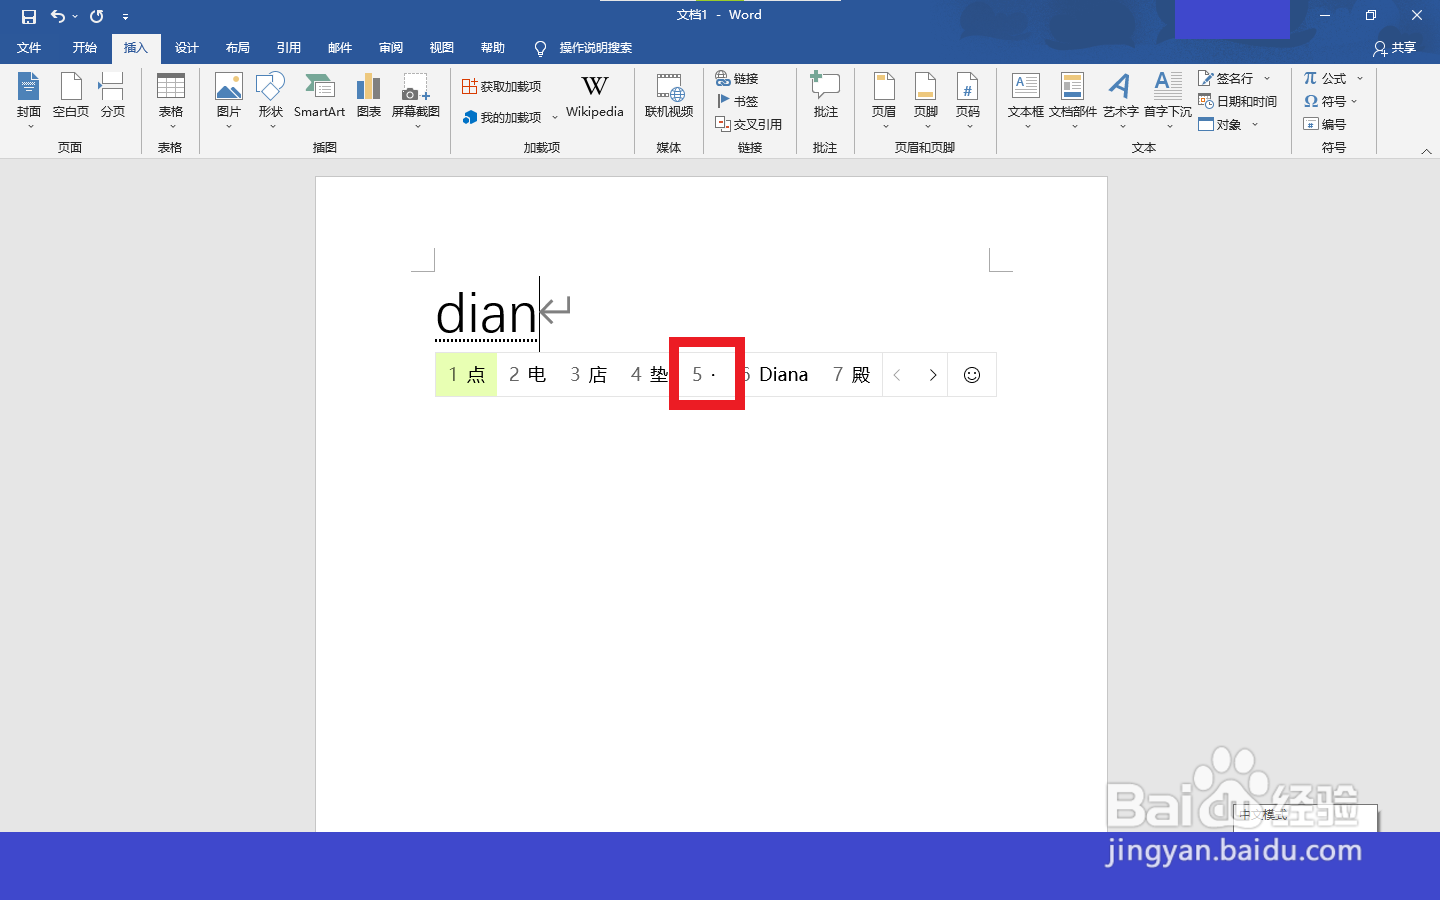Add a drop cap with 首字下沉
Image resolution: width=1440 pixels, height=900 pixels.
[1168, 98]
